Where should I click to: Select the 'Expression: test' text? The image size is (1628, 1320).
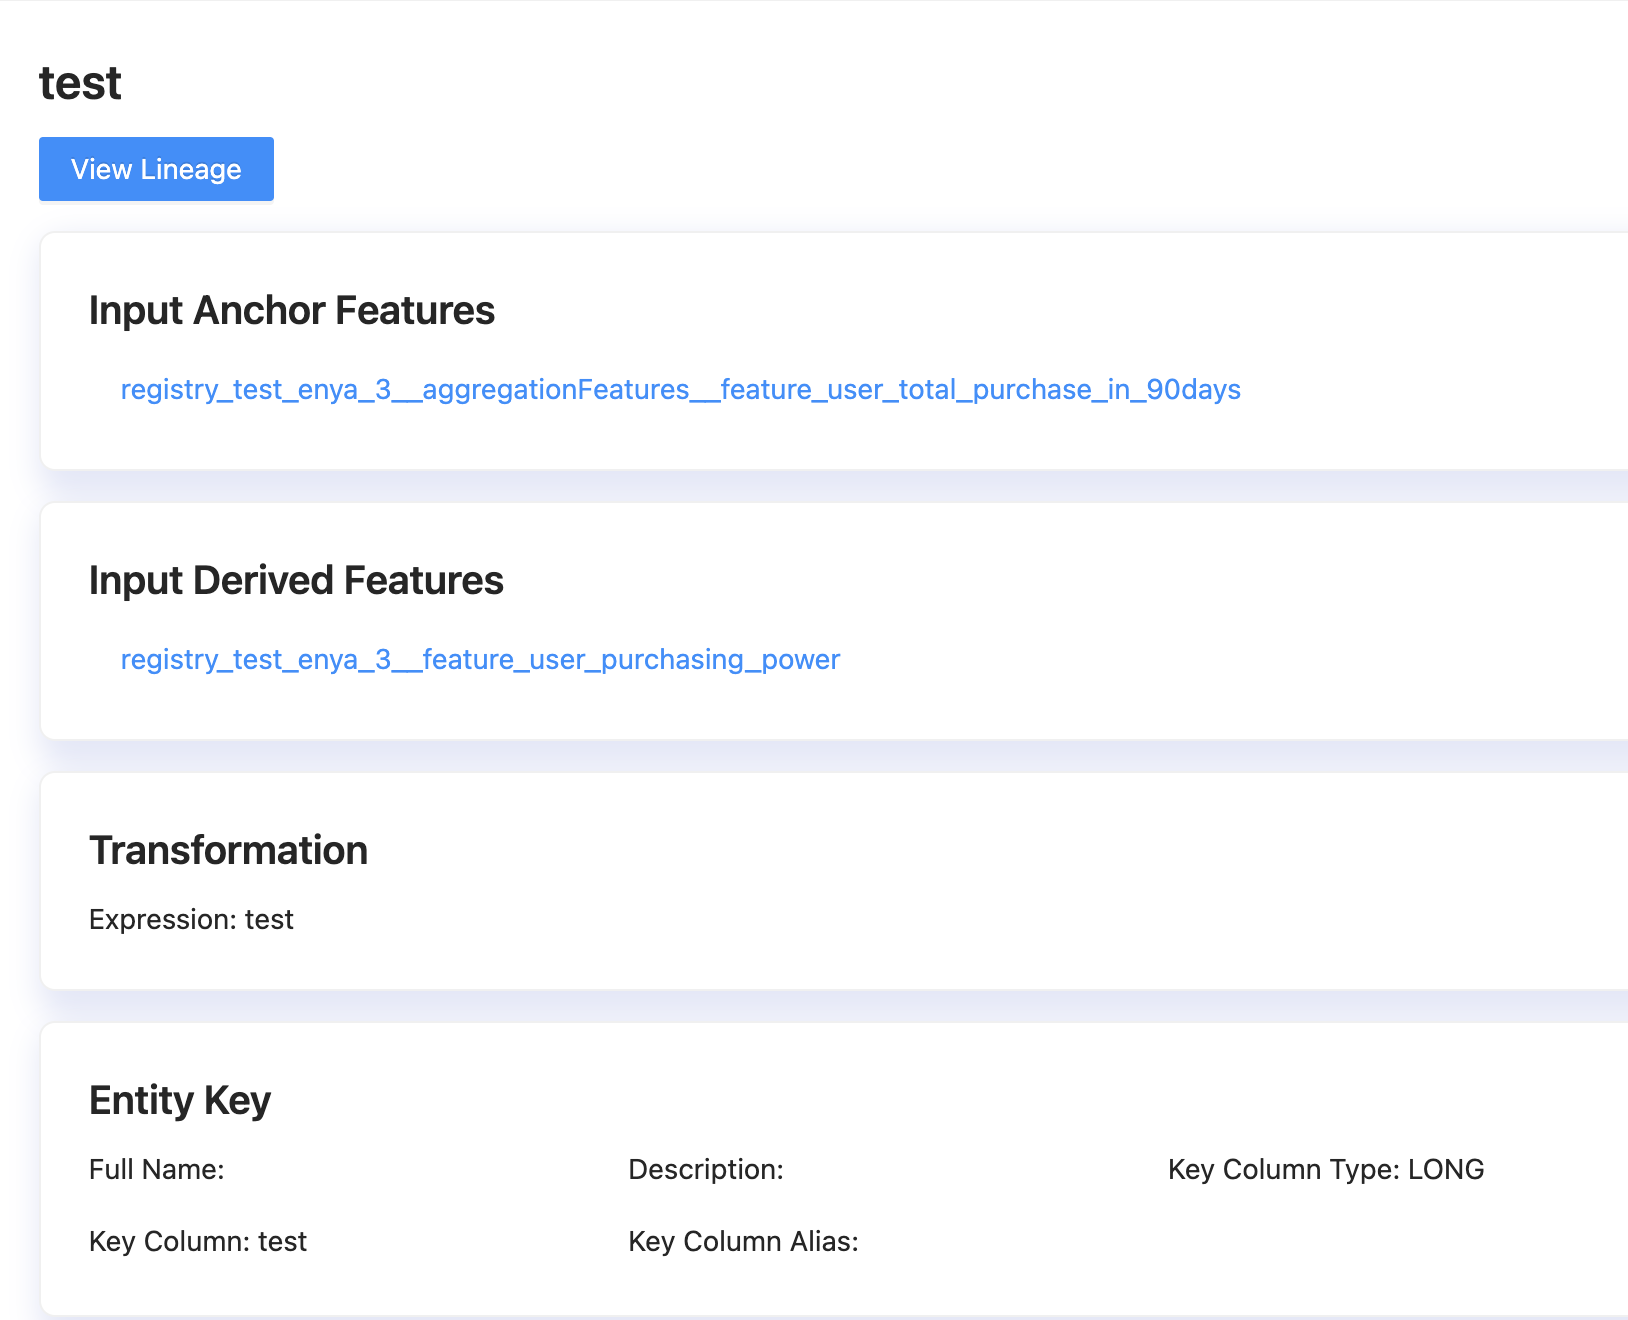(x=191, y=920)
